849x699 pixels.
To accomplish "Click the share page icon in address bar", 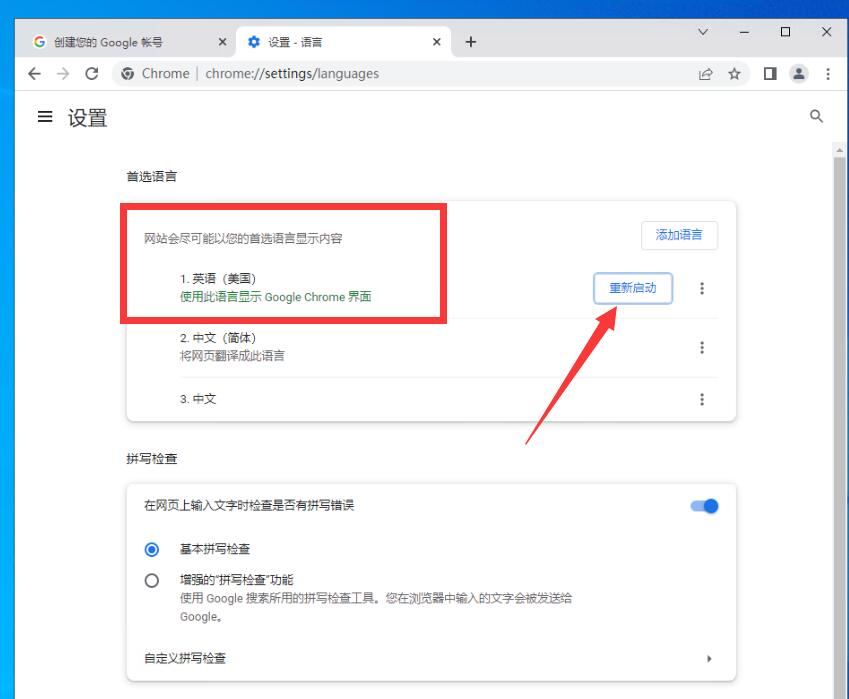I will pos(706,74).
